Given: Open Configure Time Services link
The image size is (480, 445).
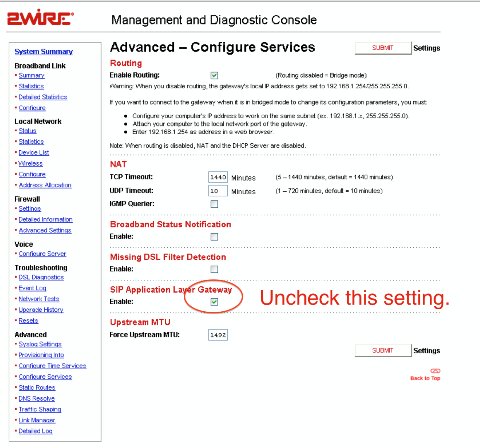Looking at the screenshot, I should pyautogui.click(x=52, y=366).
